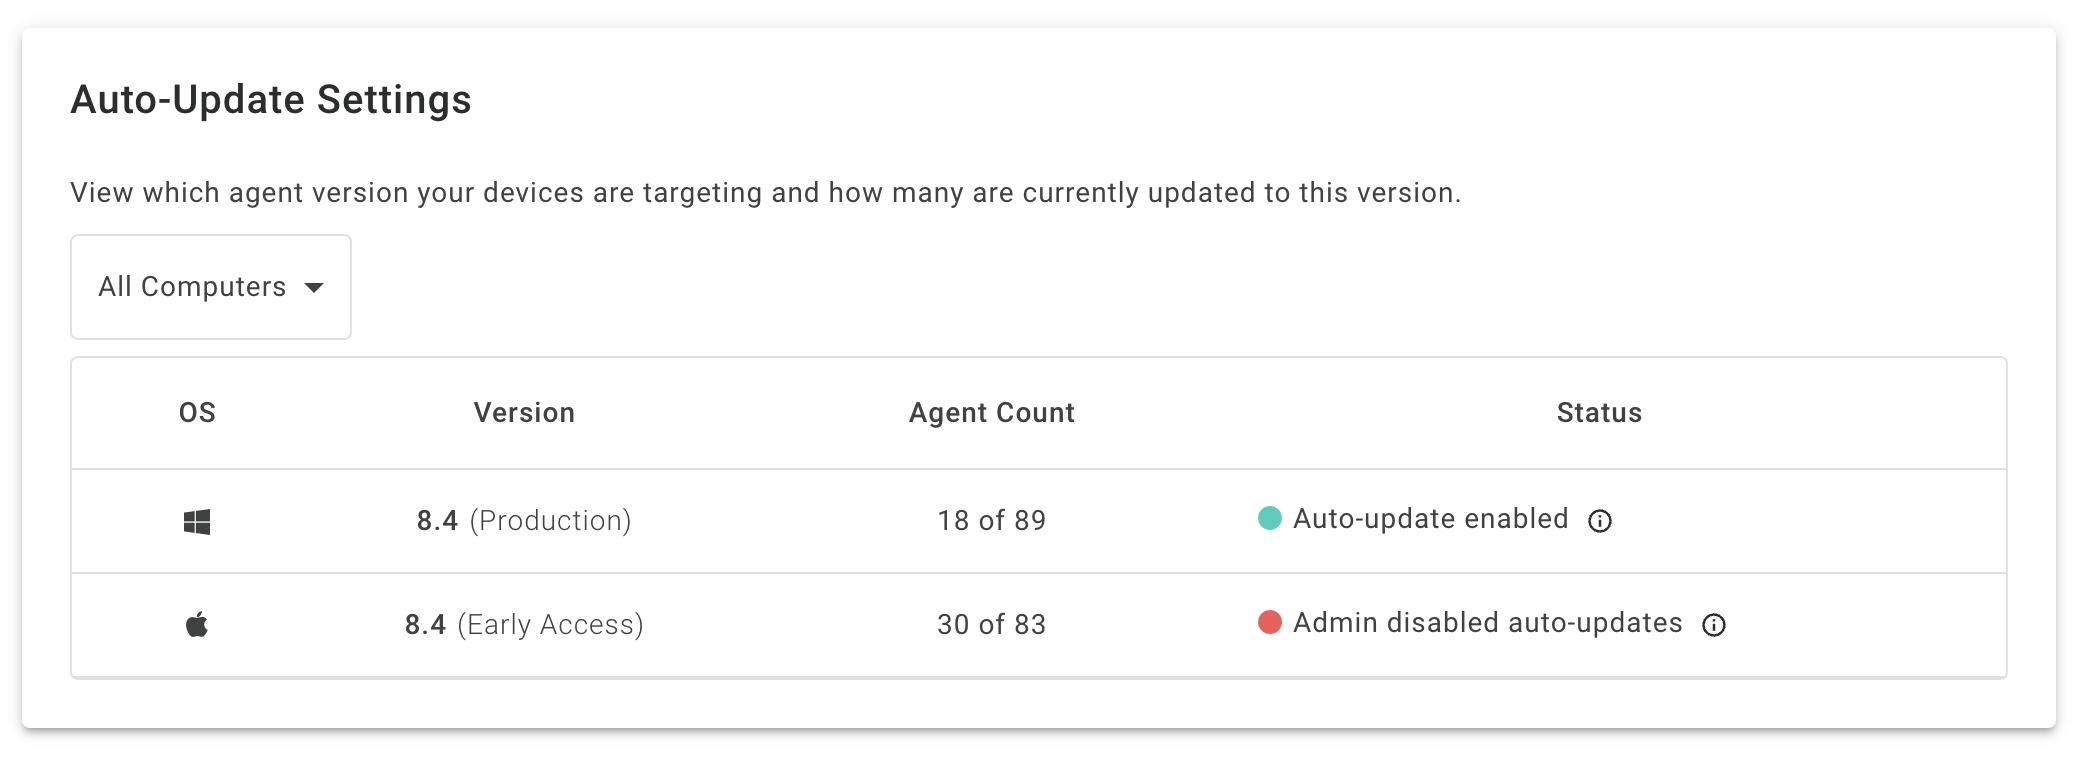Click the 8.4 (Production) version text
The height and width of the screenshot is (760, 2074).
(x=524, y=521)
